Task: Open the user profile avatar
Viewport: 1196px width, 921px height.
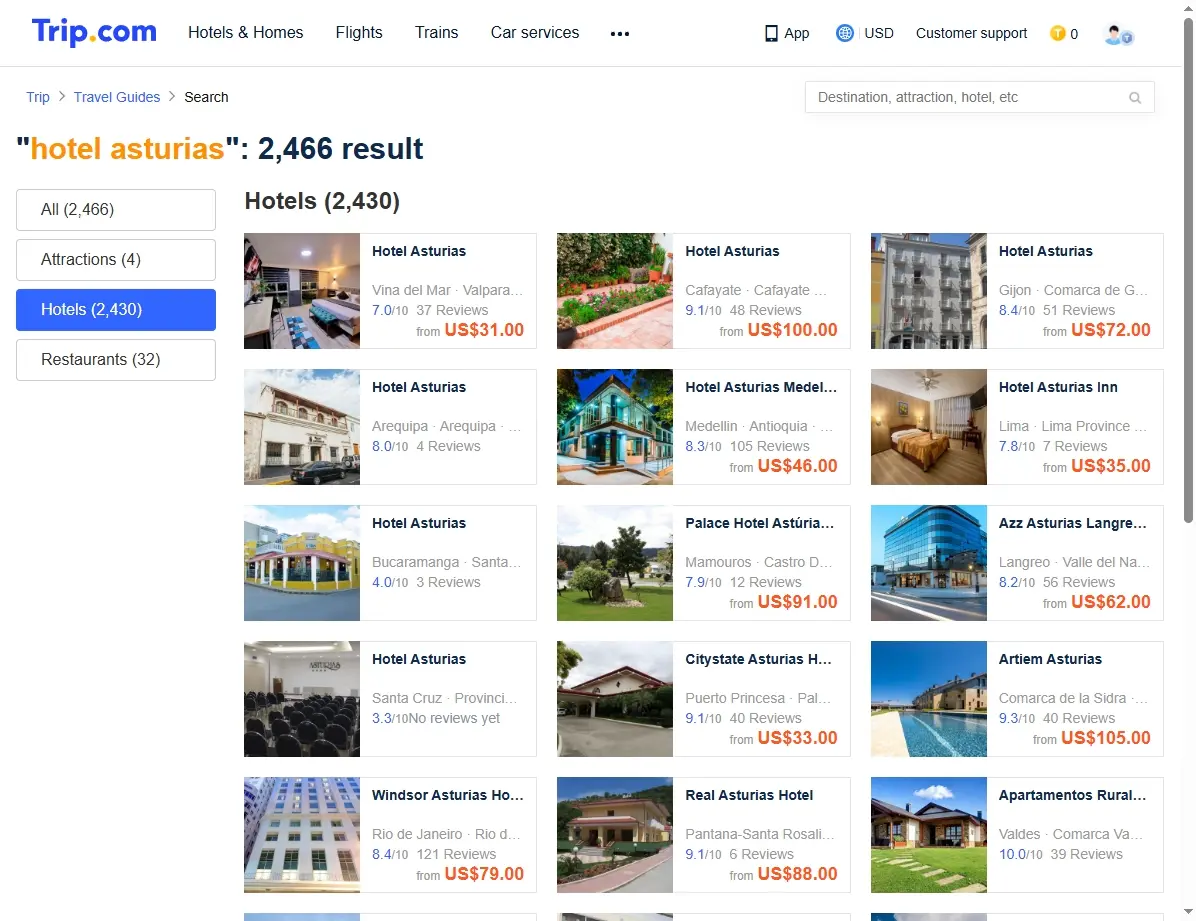Action: (x=1118, y=34)
